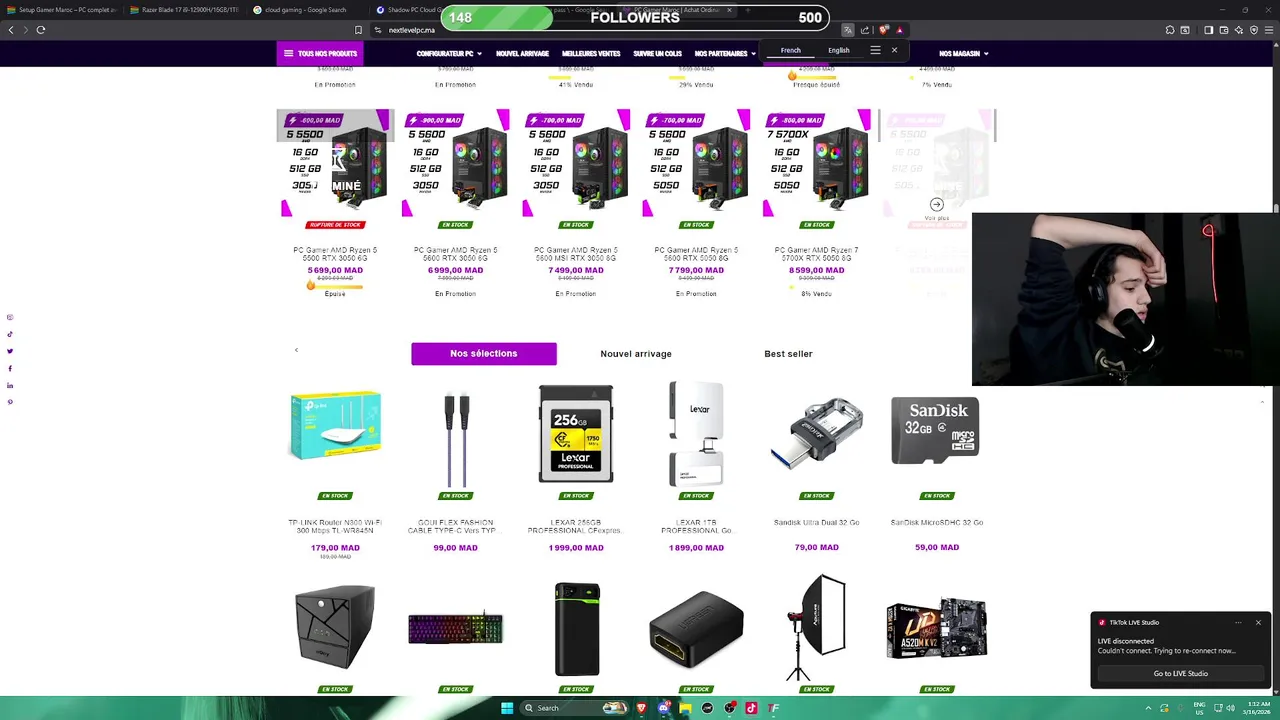Expand NOS PARTENAIRES dropdown
Screen dimensions: 1280x720
click(725, 53)
